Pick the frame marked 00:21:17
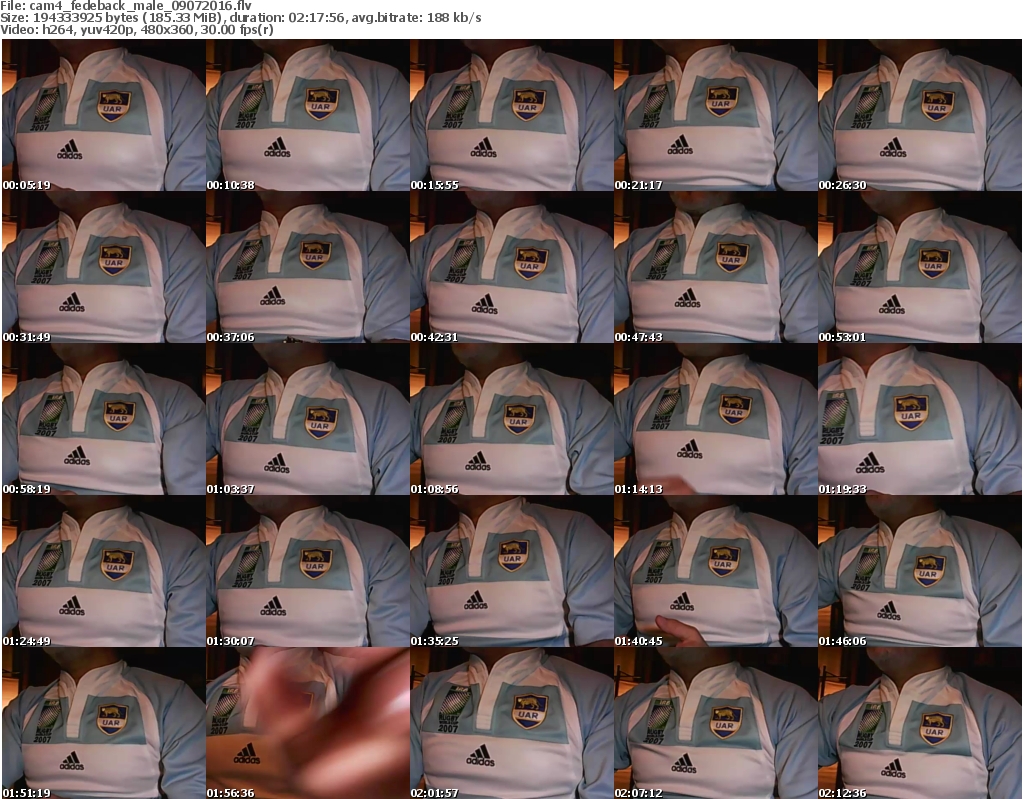The height and width of the screenshot is (799, 1024). (716, 115)
